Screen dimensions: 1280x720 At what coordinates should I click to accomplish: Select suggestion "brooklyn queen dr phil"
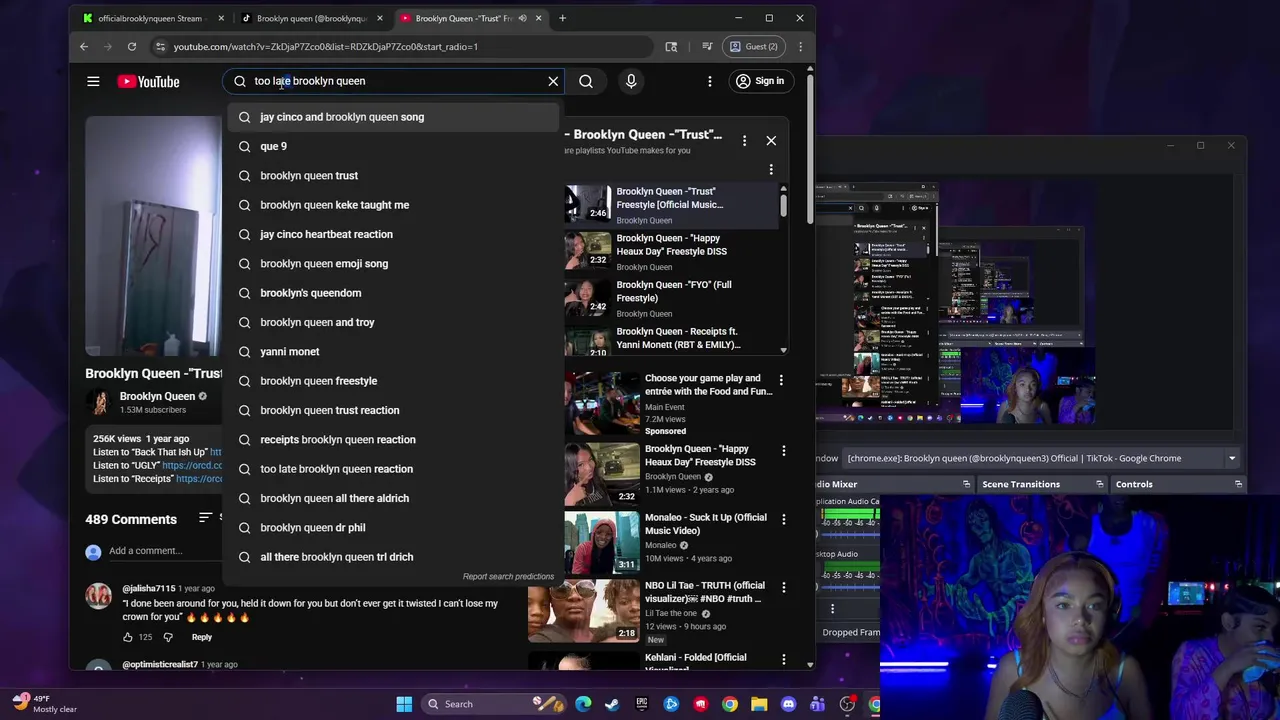pyautogui.click(x=392, y=527)
